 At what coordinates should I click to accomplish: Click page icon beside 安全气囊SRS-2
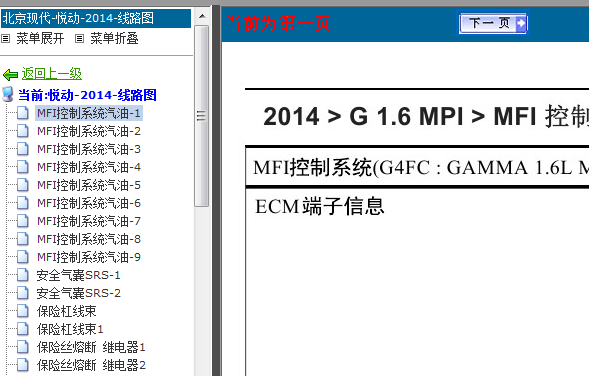click(x=23, y=293)
